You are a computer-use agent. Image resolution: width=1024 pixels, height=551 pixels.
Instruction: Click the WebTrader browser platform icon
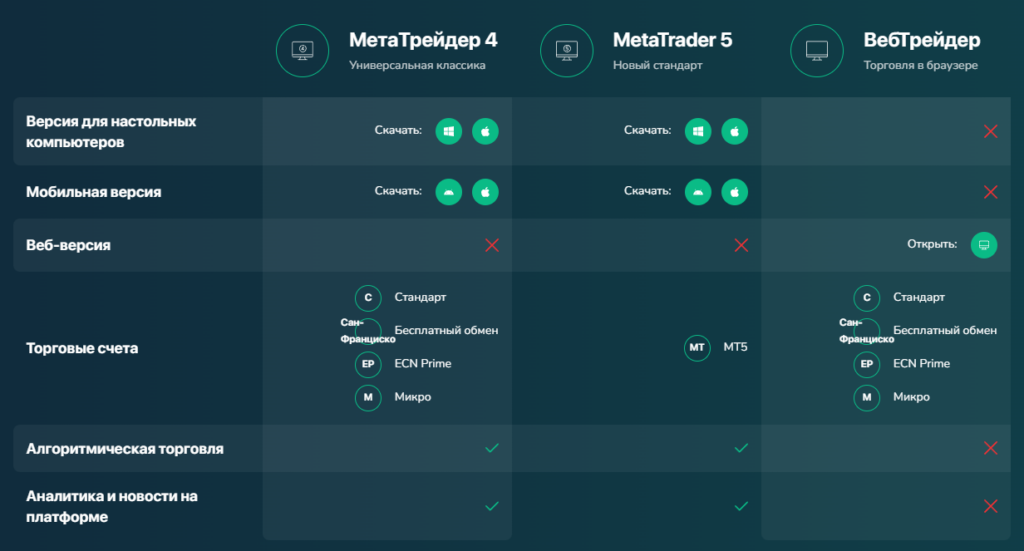pyautogui.click(x=817, y=51)
